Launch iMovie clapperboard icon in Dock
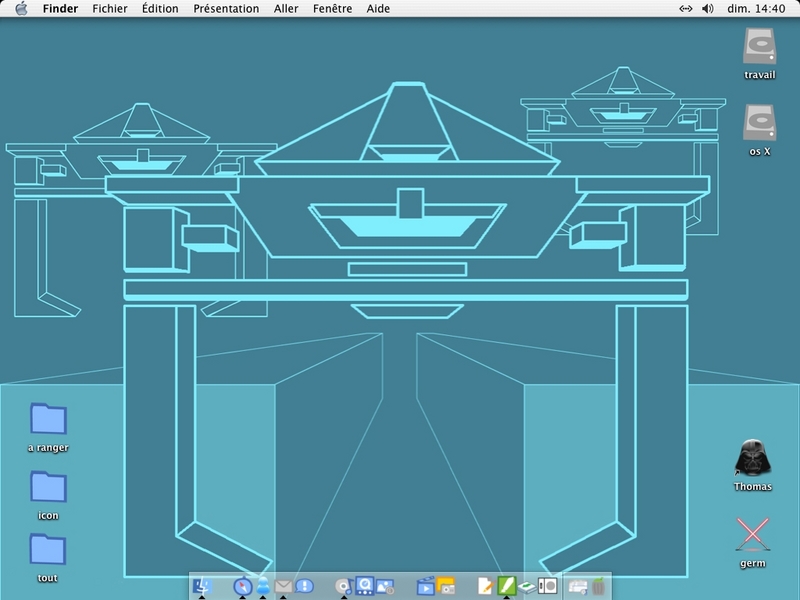This screenshot has height=600, width=800. 425,586
